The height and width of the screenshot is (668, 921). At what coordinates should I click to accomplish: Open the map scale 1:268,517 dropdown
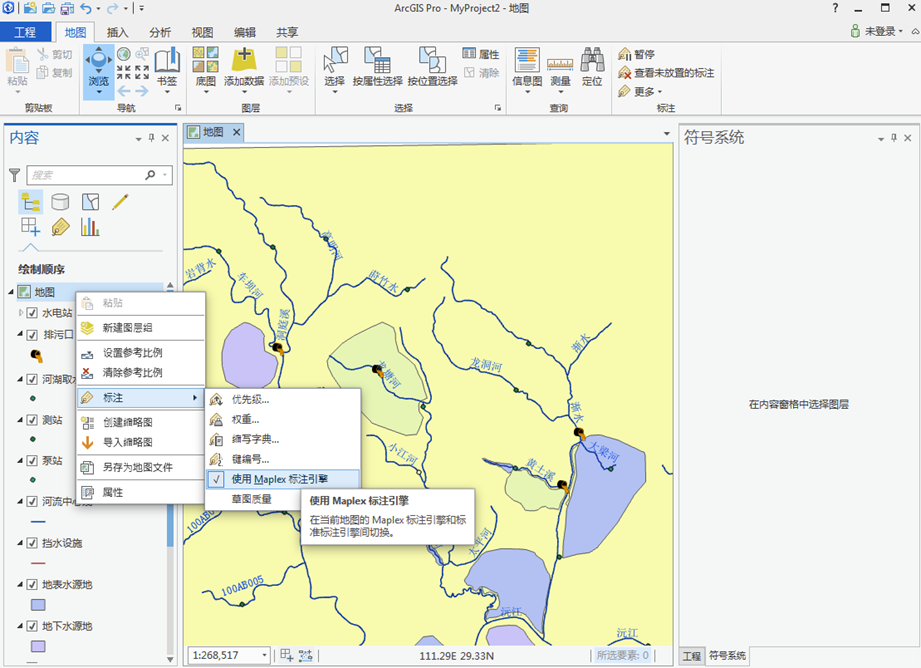[264, 655]
